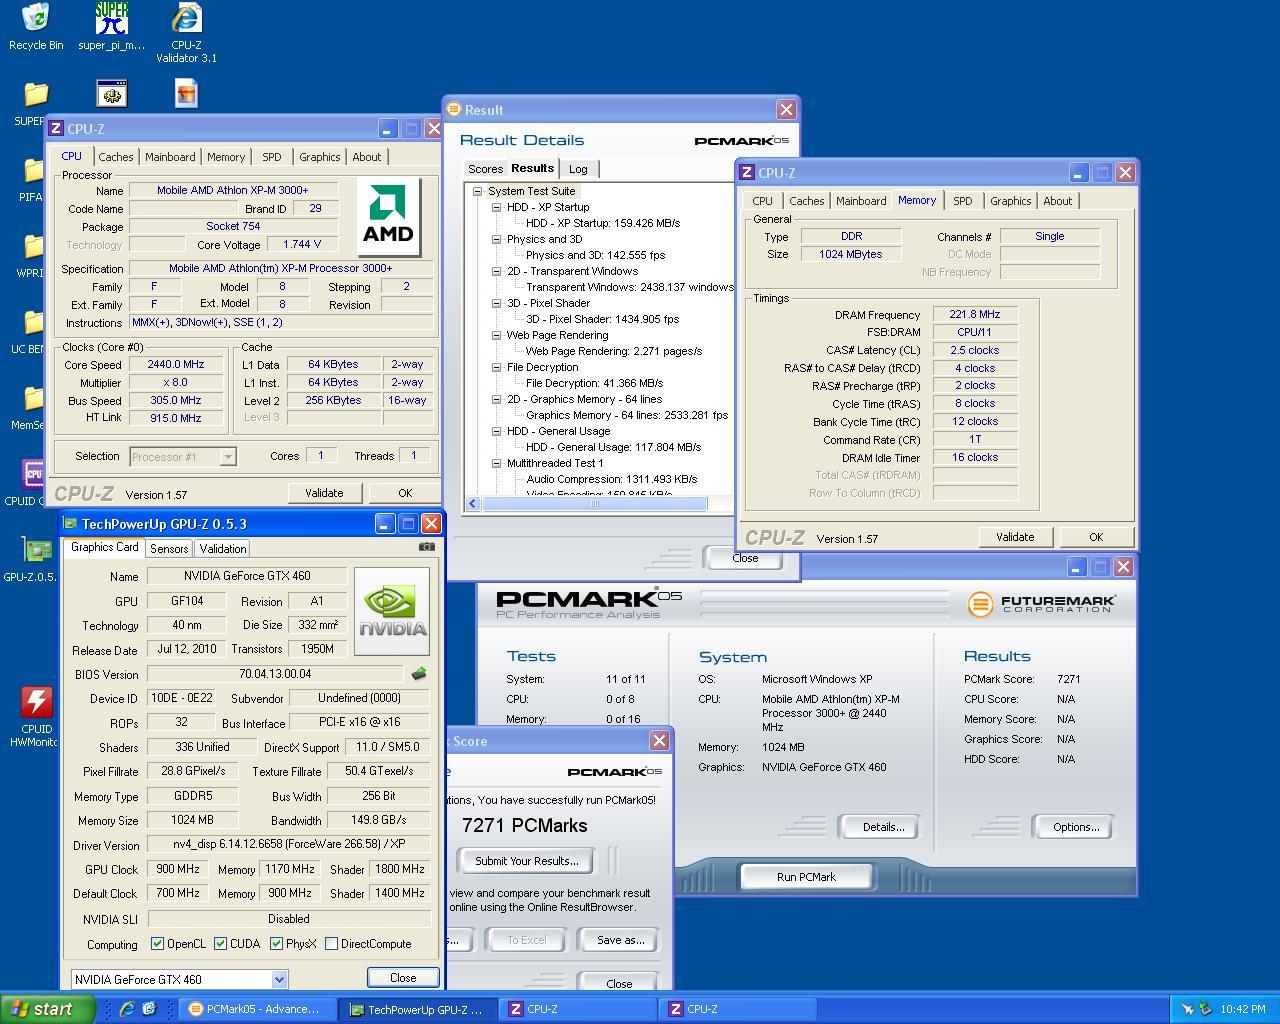Open Graphics tab in right CPU-Z window
Viewport: 1280px width, 1024px height.
coord(1010,201)
